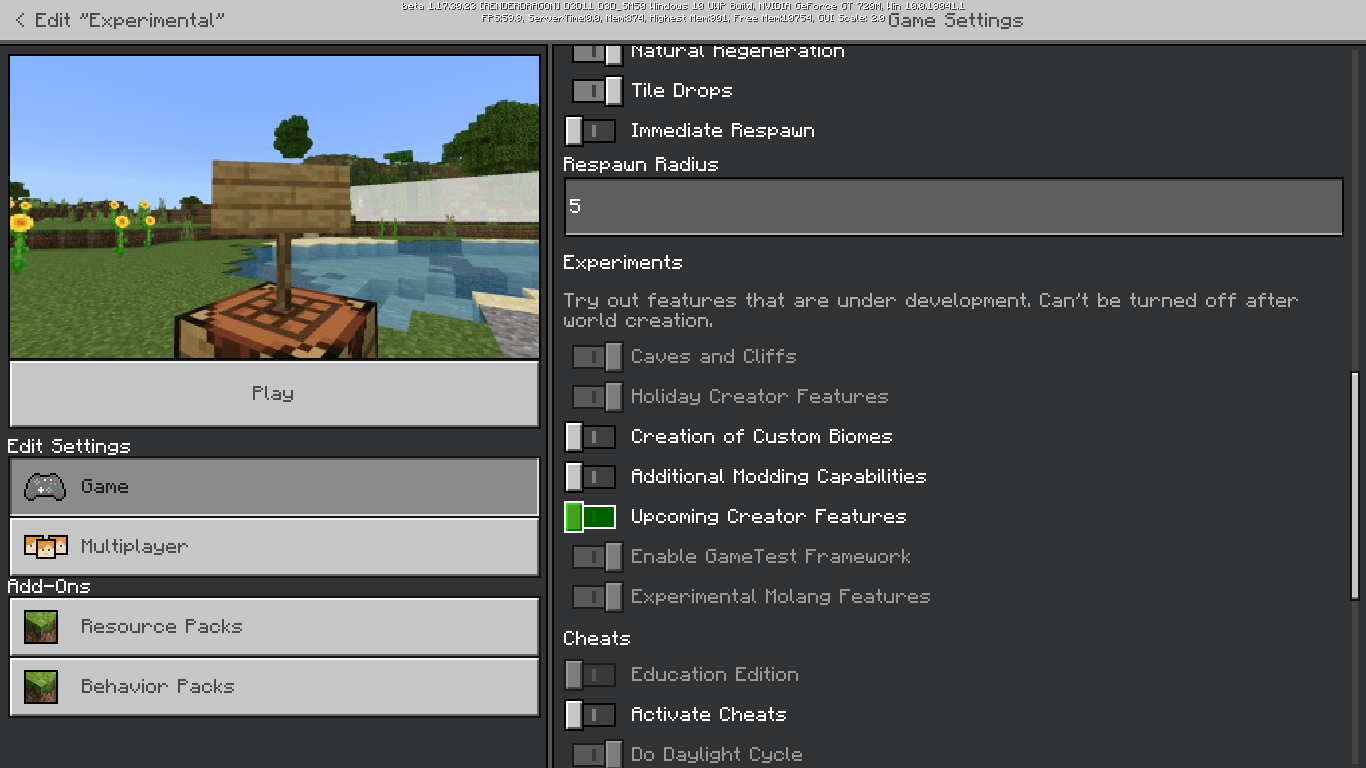Click the "Respawn Radius" label
The image size is (1366, 768).
[x=641, y=165]
